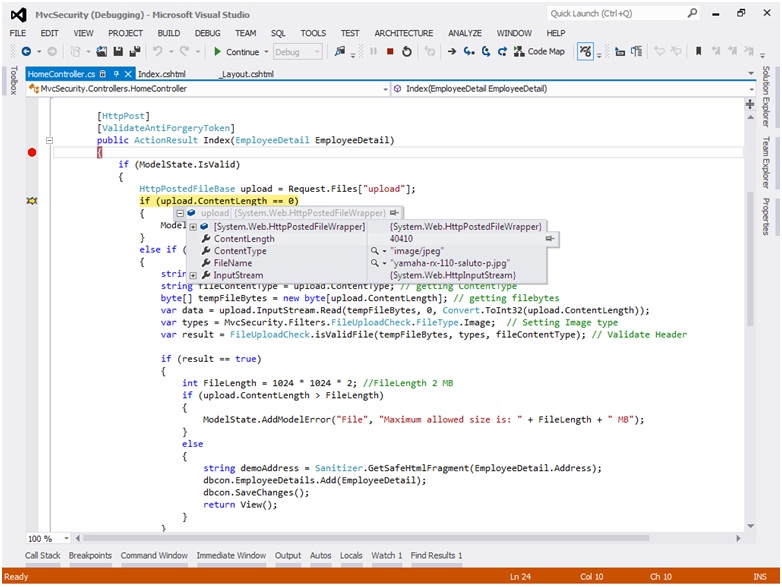Click the Undo arrow icon
782x587 pixels.
click(158, 51)
